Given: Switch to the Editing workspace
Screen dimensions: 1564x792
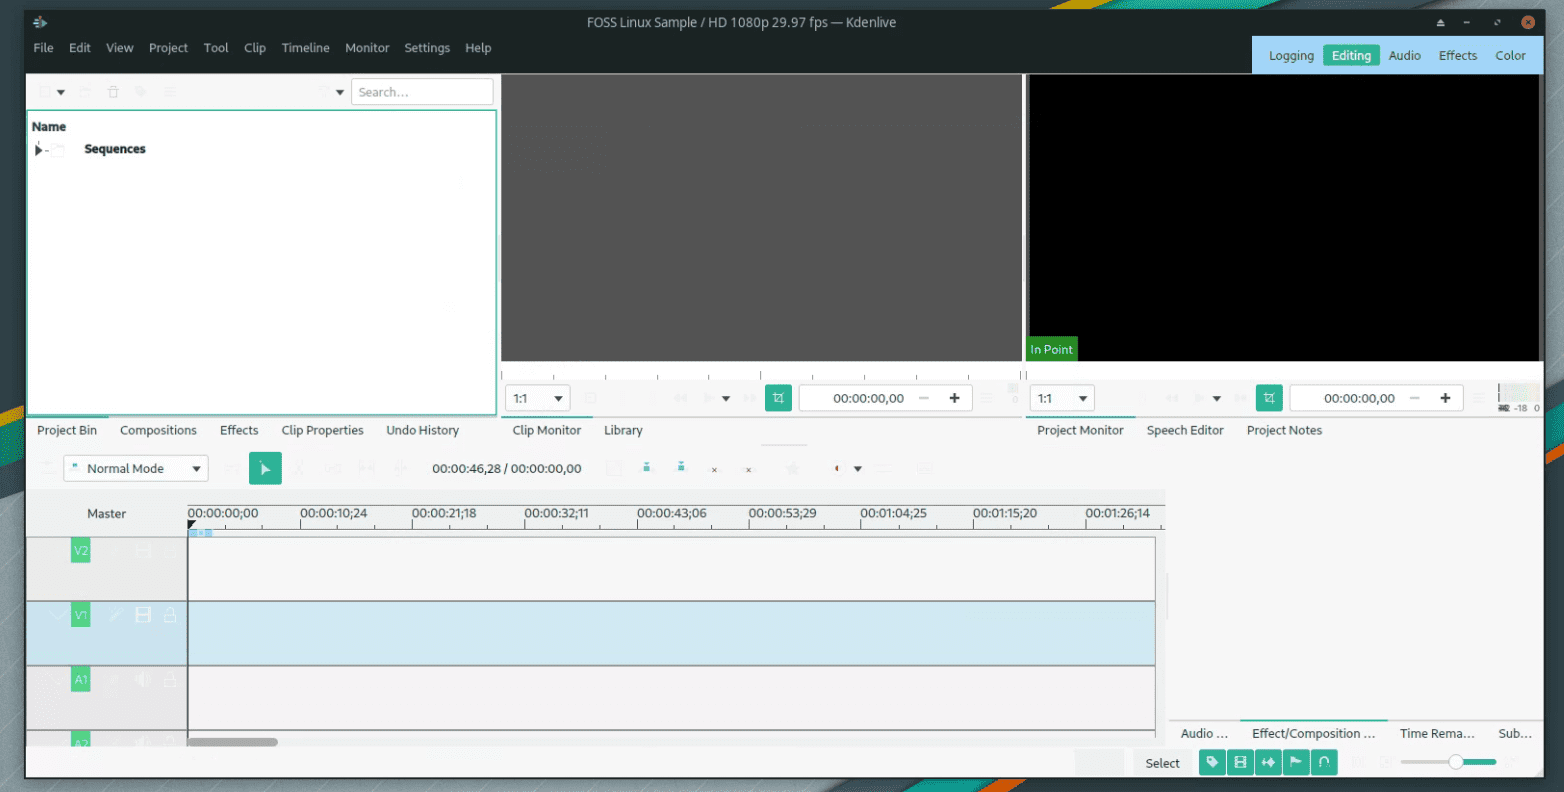Looking at the screenshot, I should click(x=1351, y=56).
